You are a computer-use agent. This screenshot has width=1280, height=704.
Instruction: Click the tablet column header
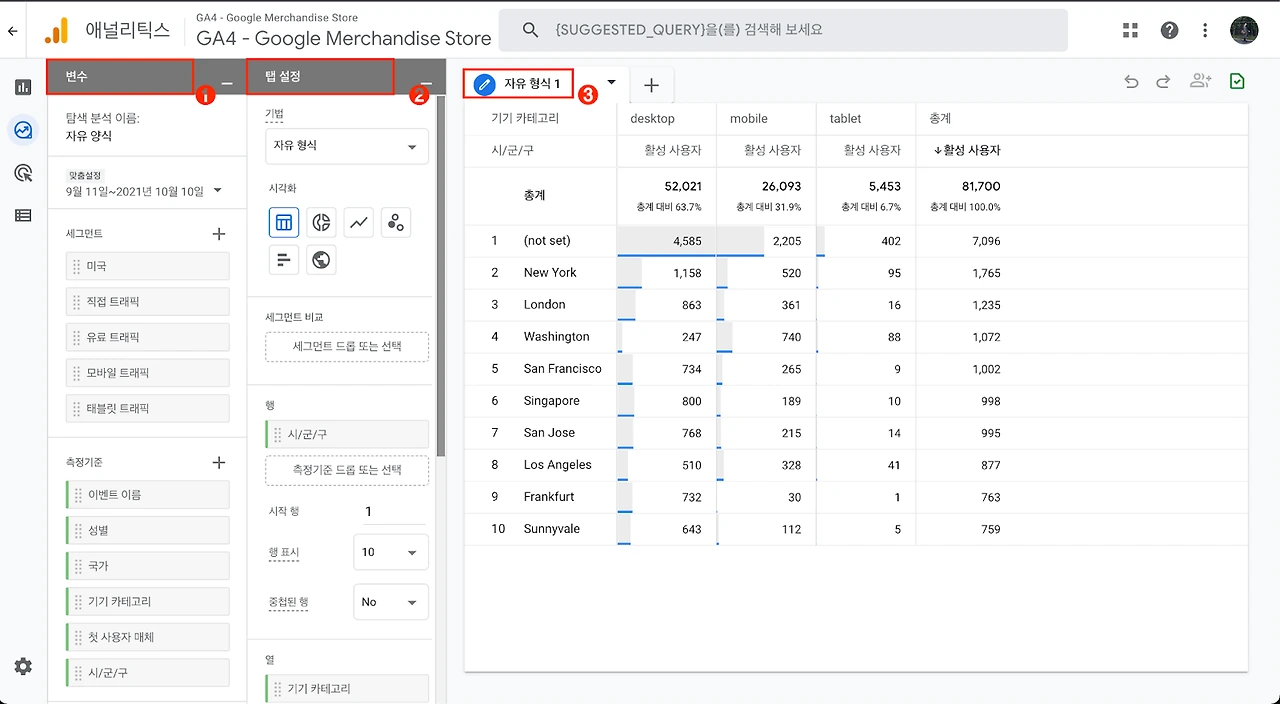click(x=846, y=118)
